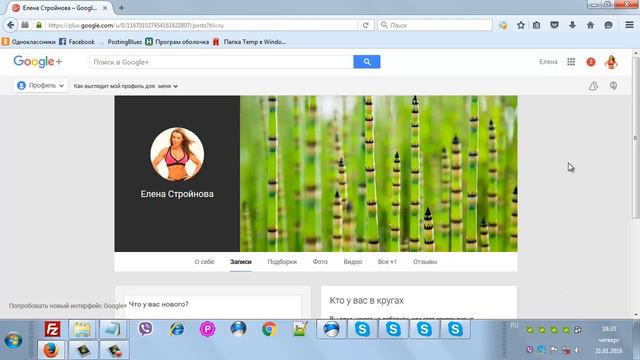Open the О себе tab
This screenshot has height=360, width=640.
pos(204,262)
